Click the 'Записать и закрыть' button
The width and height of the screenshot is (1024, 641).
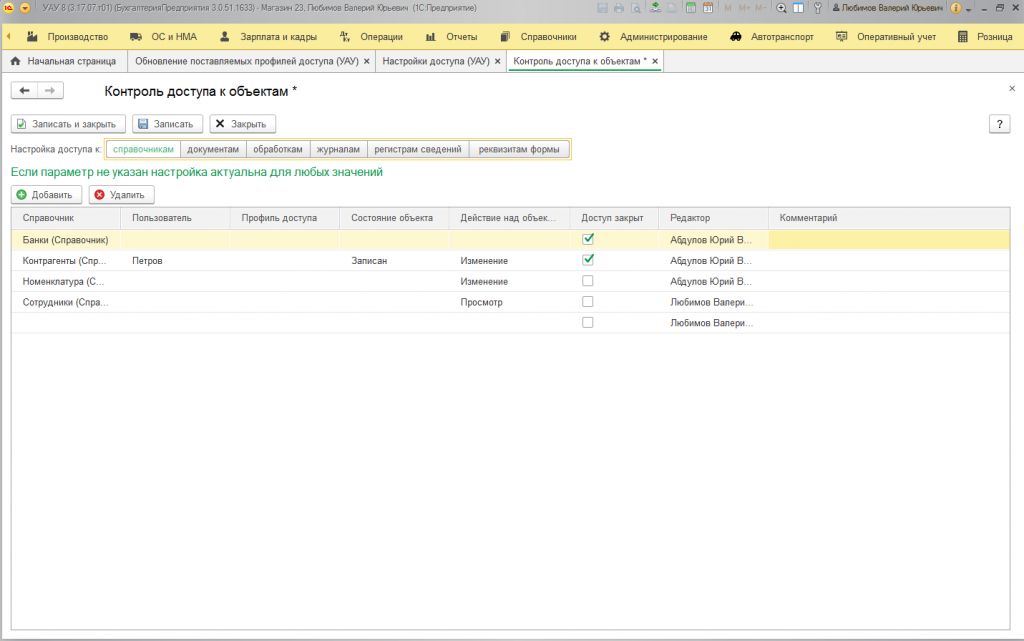pos(68,124)
